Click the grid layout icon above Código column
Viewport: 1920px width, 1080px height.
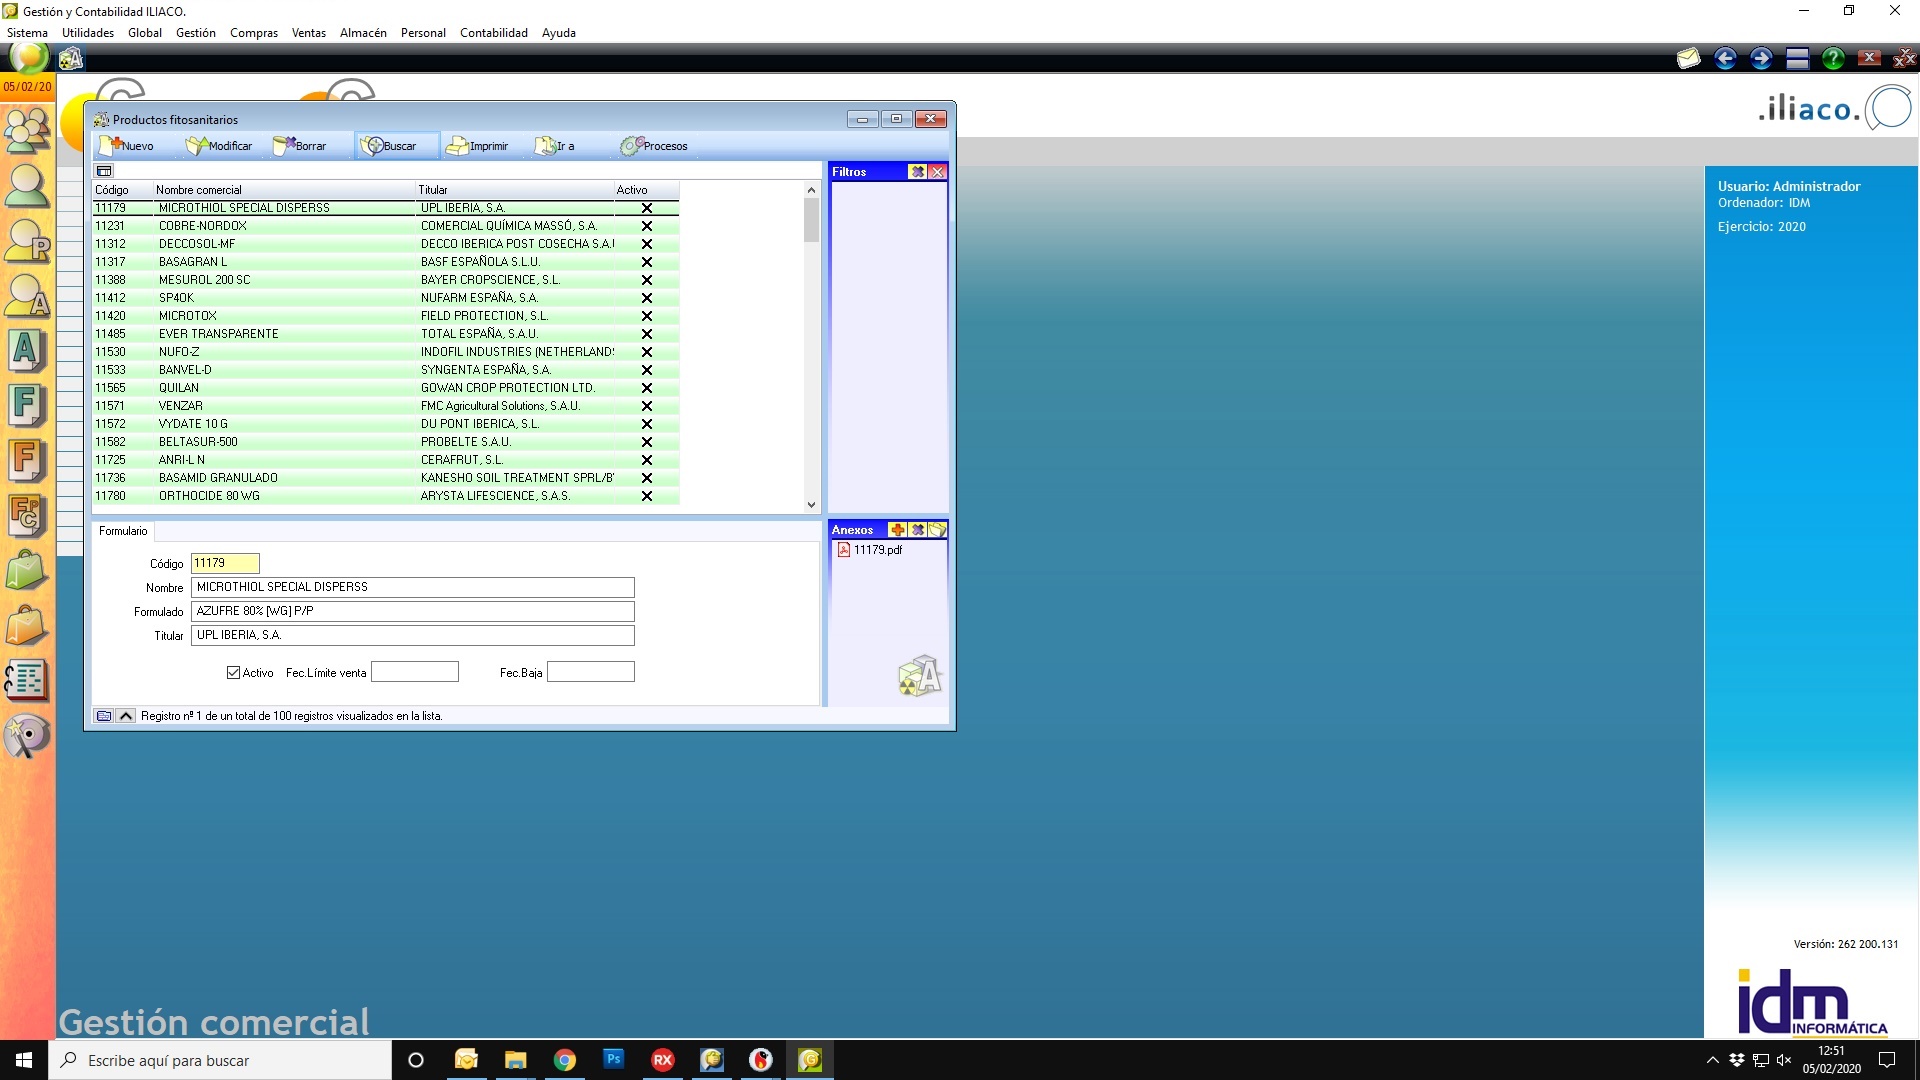tap(104, 171)
